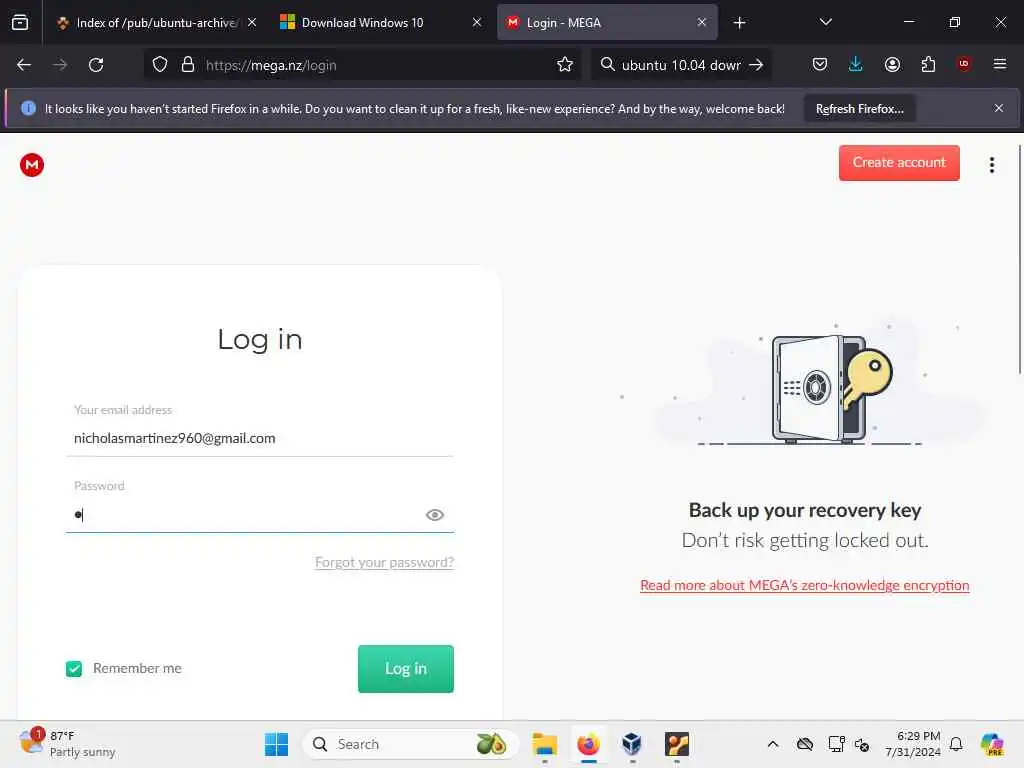This screenshot has height=768, width=1024.
Task: Close the Download Windows 10 tab
Action: click(477, 23)
